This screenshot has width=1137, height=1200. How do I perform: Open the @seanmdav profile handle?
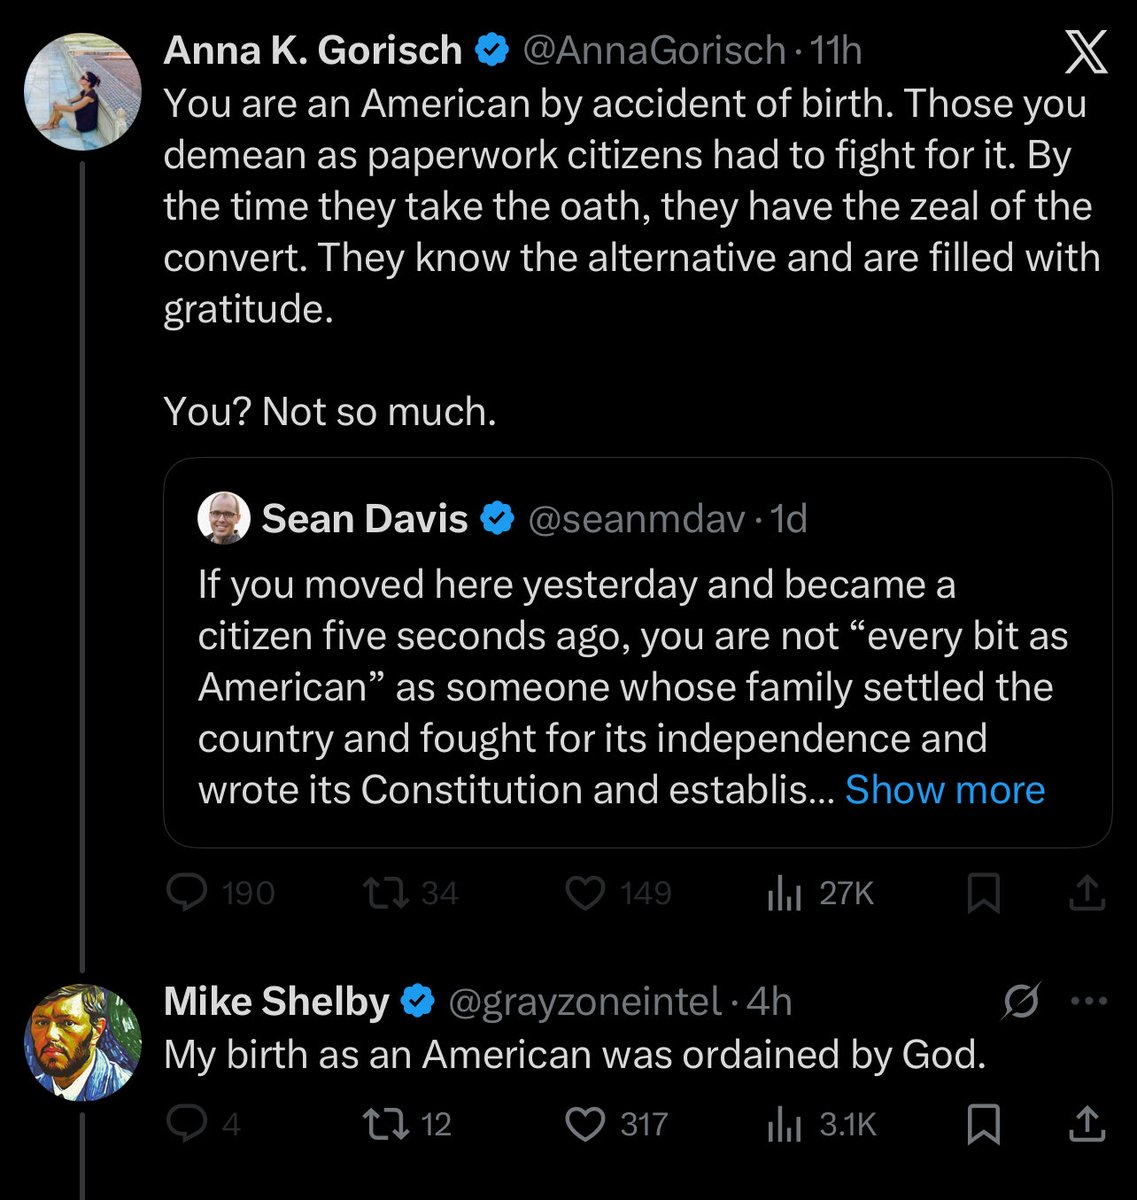635,519
